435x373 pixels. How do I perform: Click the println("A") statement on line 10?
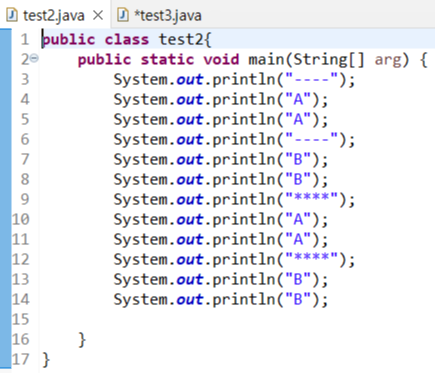coord(221,220)
